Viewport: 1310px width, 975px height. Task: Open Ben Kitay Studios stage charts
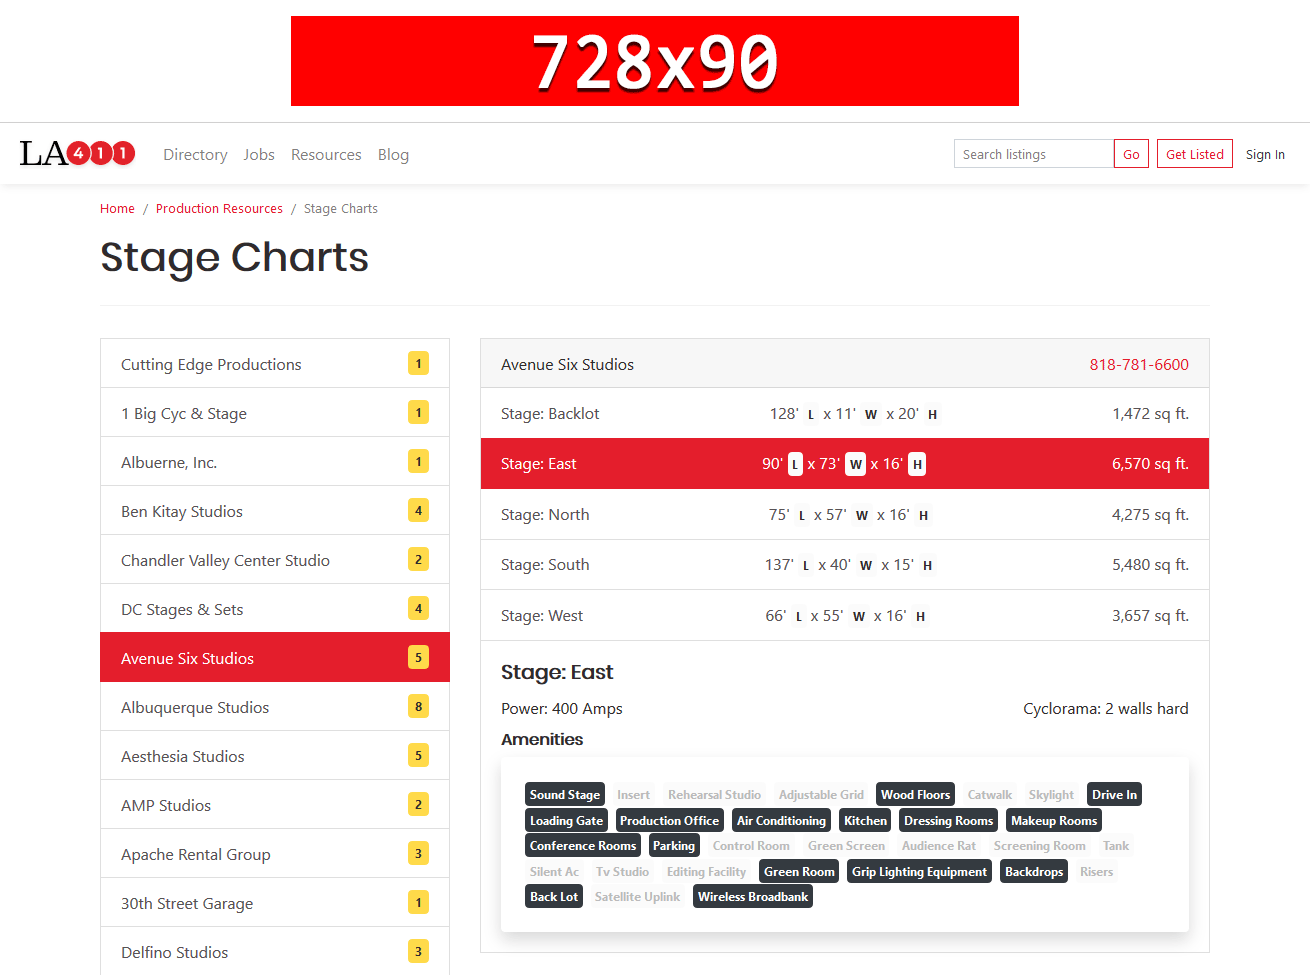pos(275,510)
